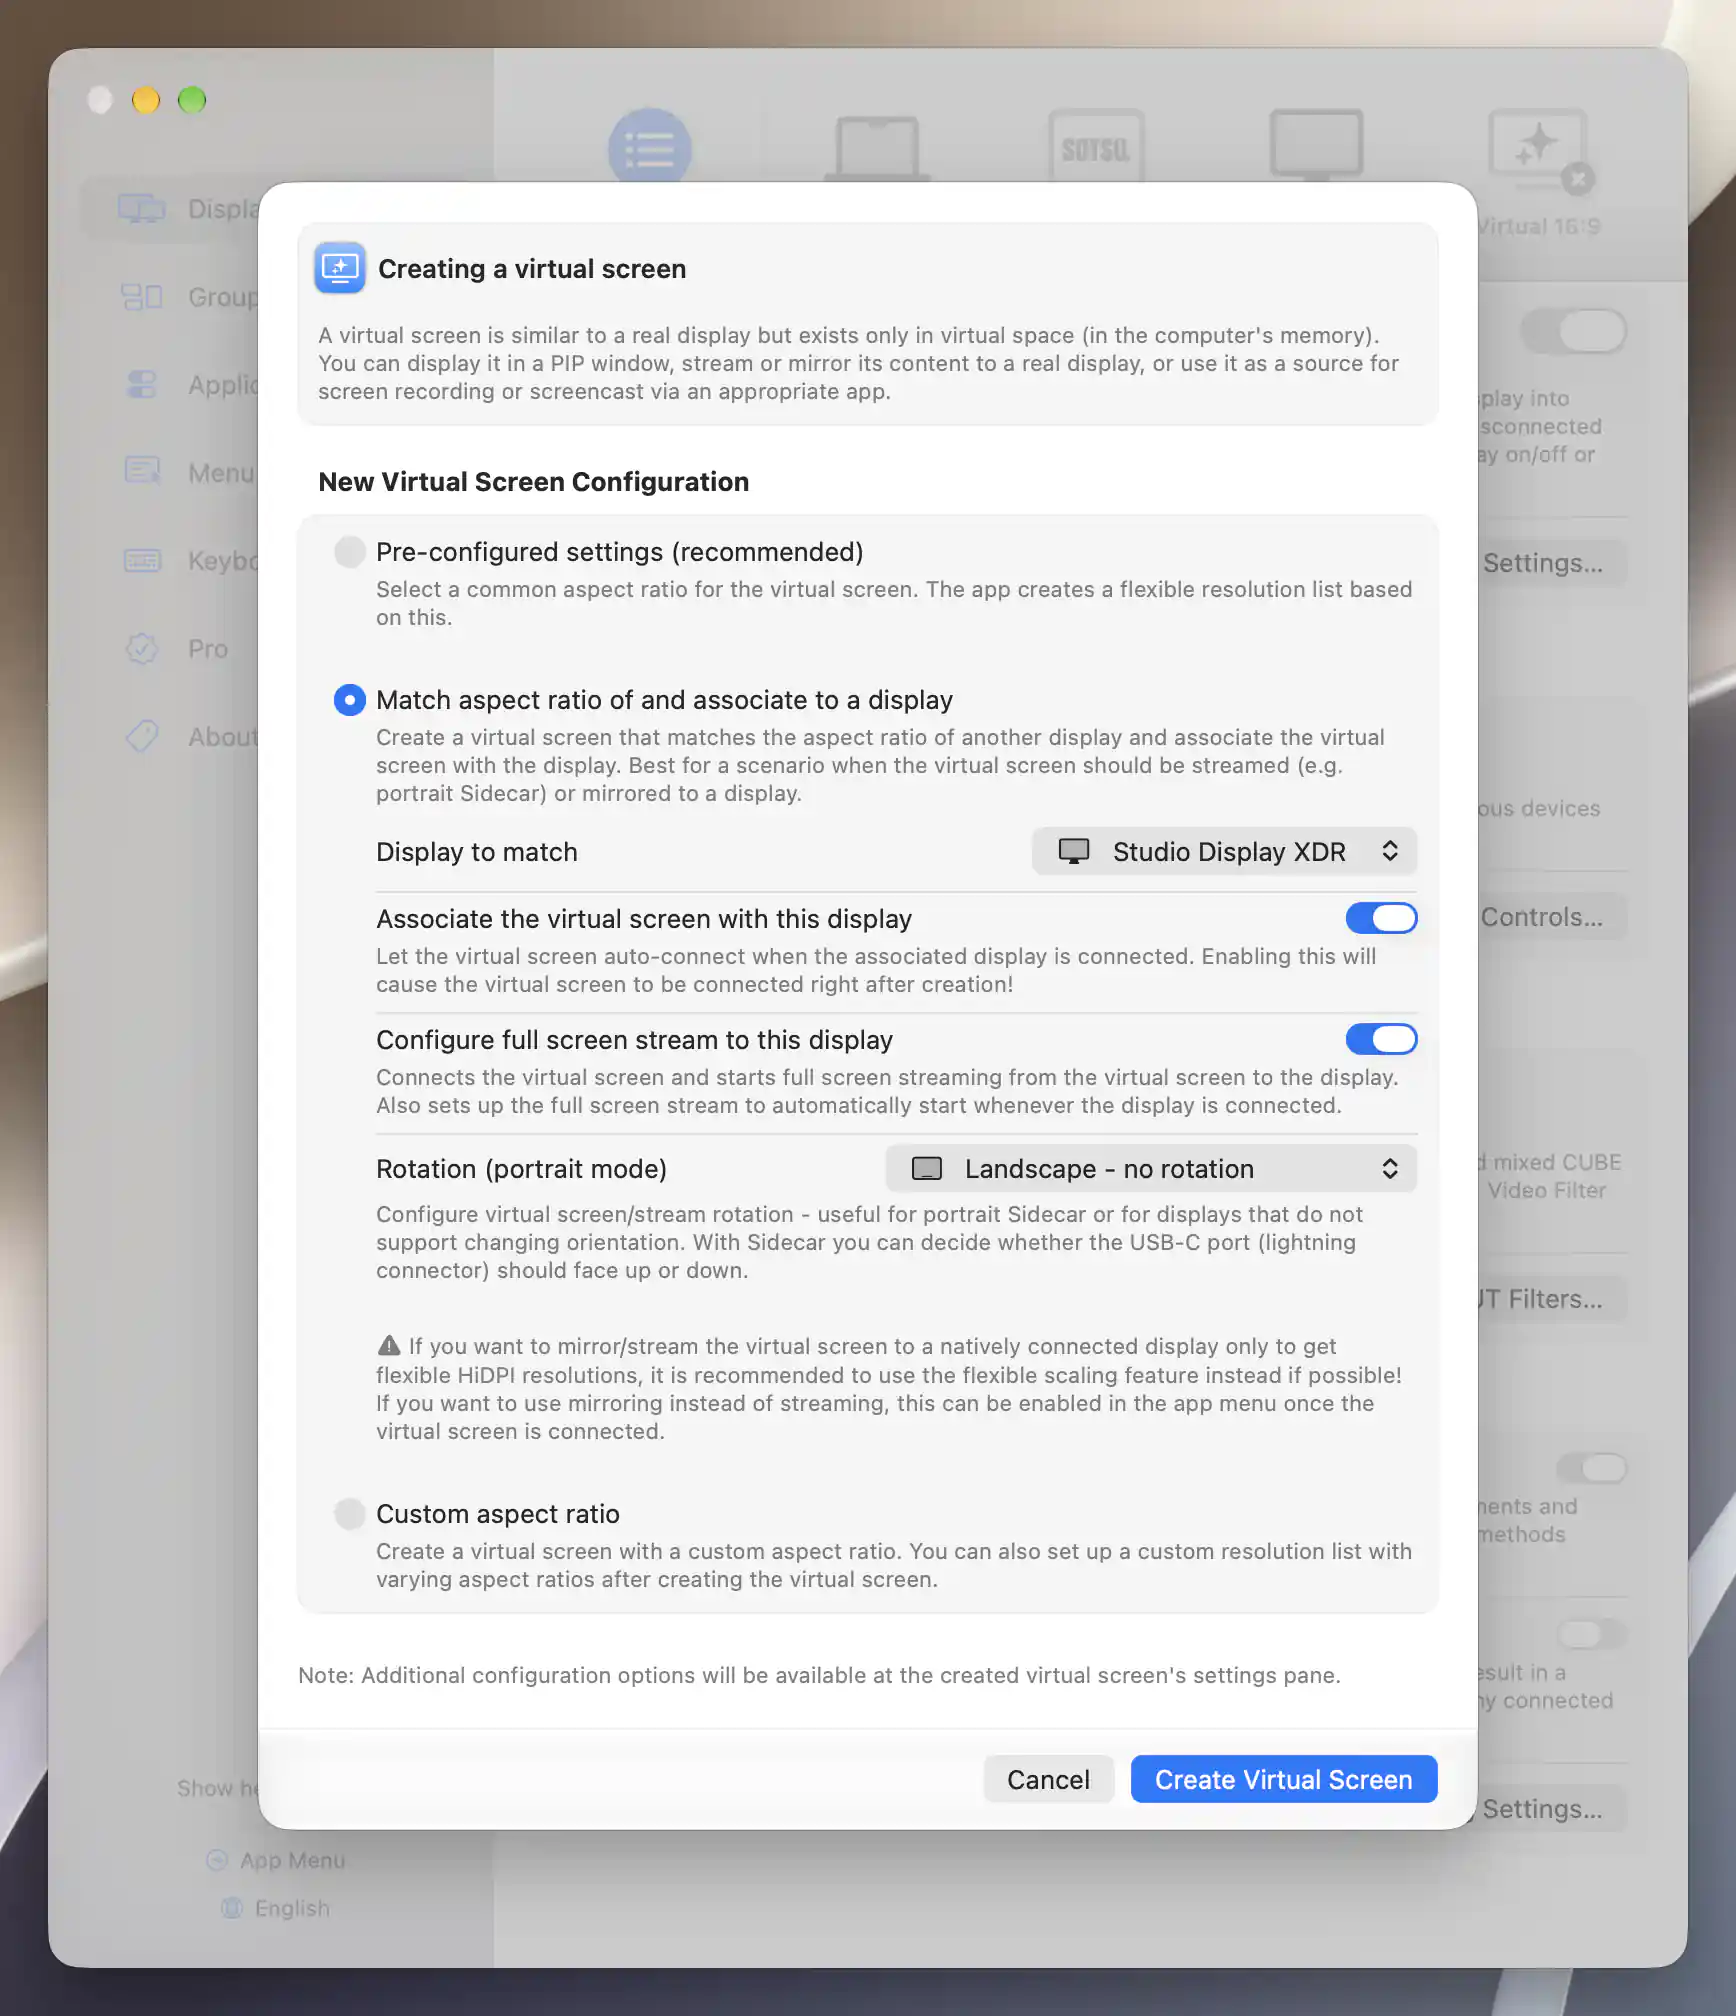Viewport: 1736px width, 2016px height.
Task: Click the external monitor toolbar icon
Action: tap(1316, 146)
